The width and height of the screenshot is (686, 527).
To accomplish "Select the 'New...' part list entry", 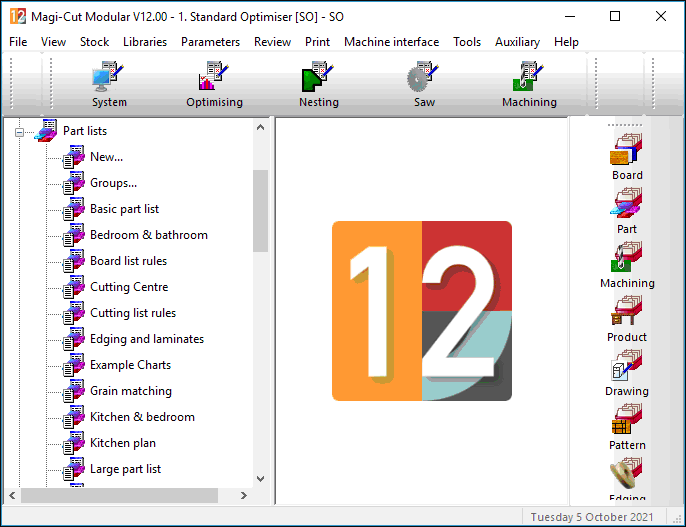I will coord(106,157).
